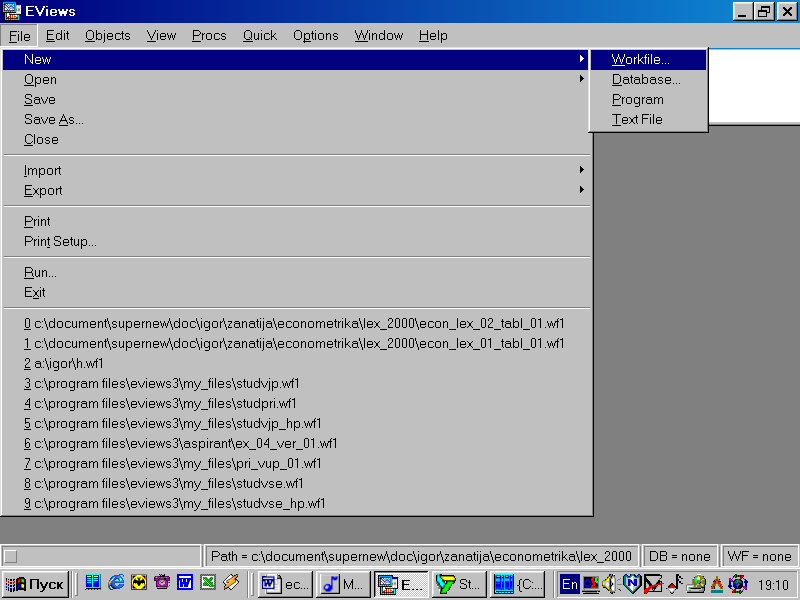Select Save in the File menu
Viewport: 800px width, 600px height.
click(296, 99)
